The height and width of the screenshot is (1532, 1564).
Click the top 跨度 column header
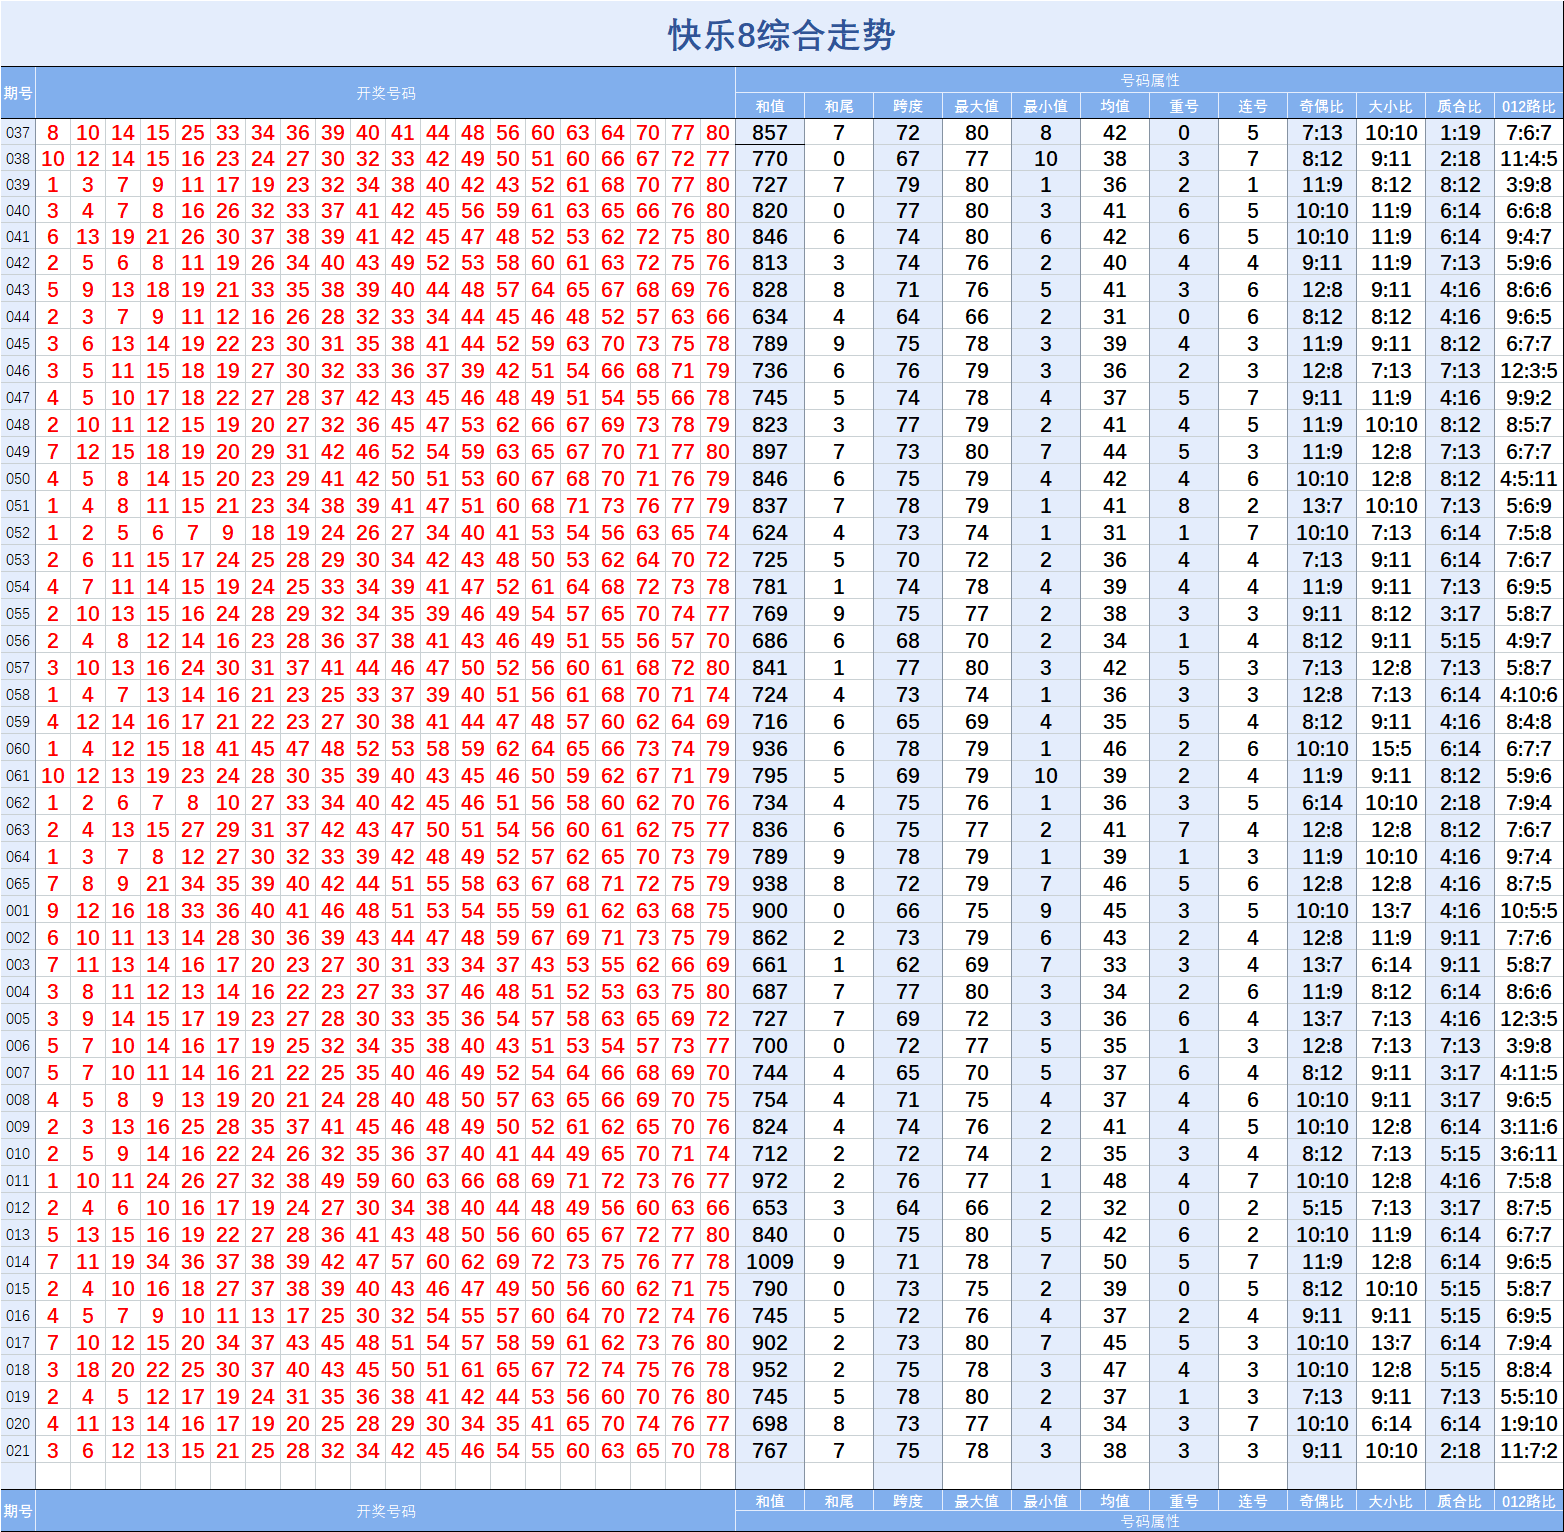[x=908, y=106]
